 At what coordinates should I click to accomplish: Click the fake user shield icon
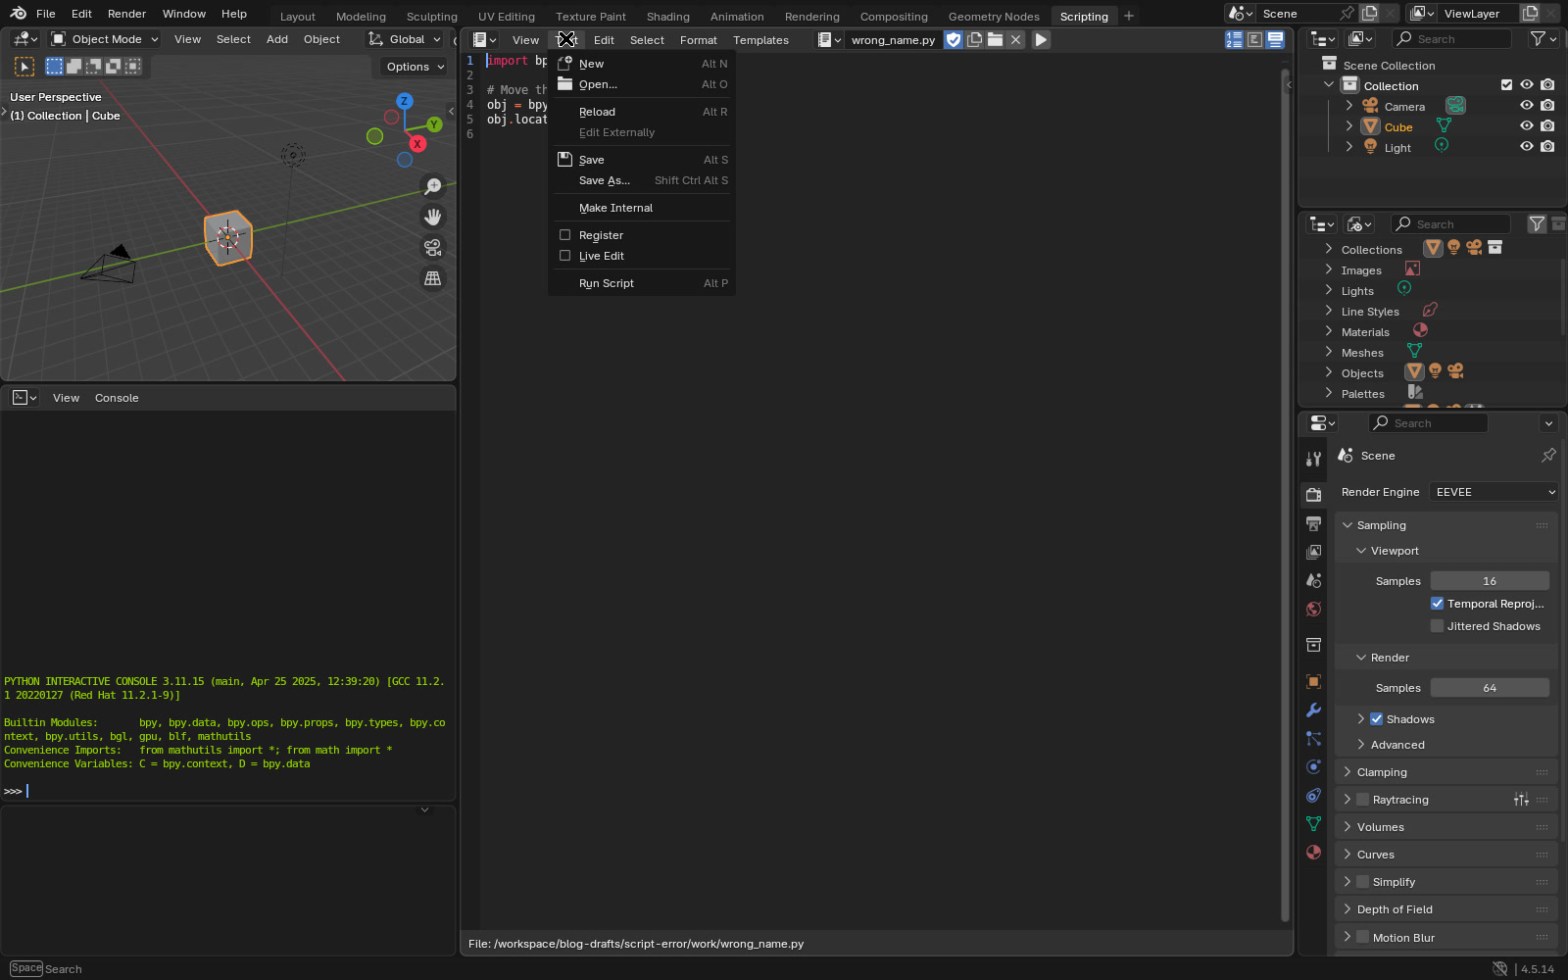click(x=954, y=40)
